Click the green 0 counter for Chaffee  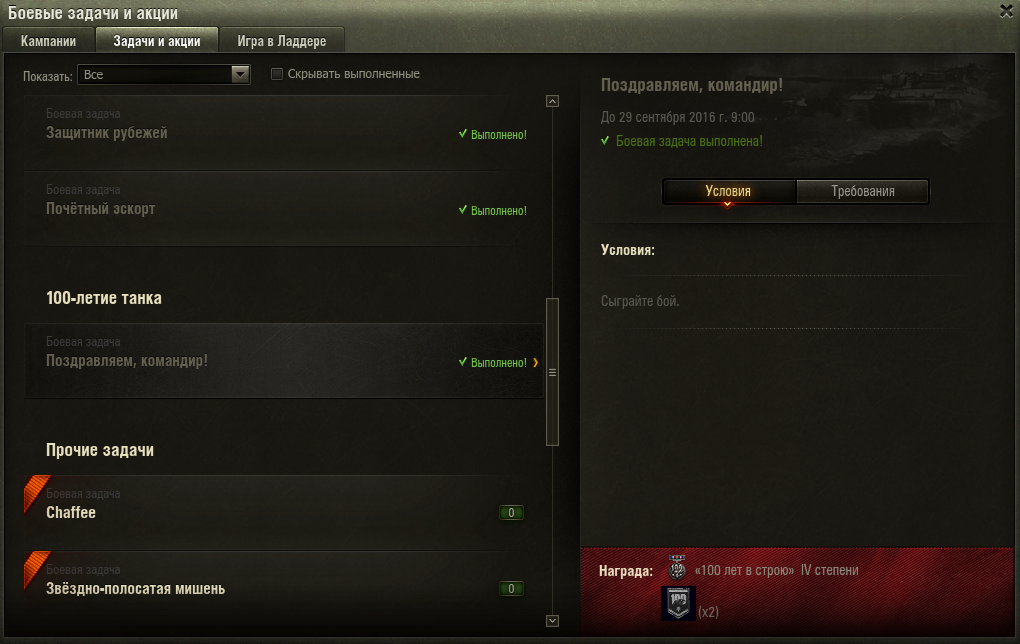(511, 513)
